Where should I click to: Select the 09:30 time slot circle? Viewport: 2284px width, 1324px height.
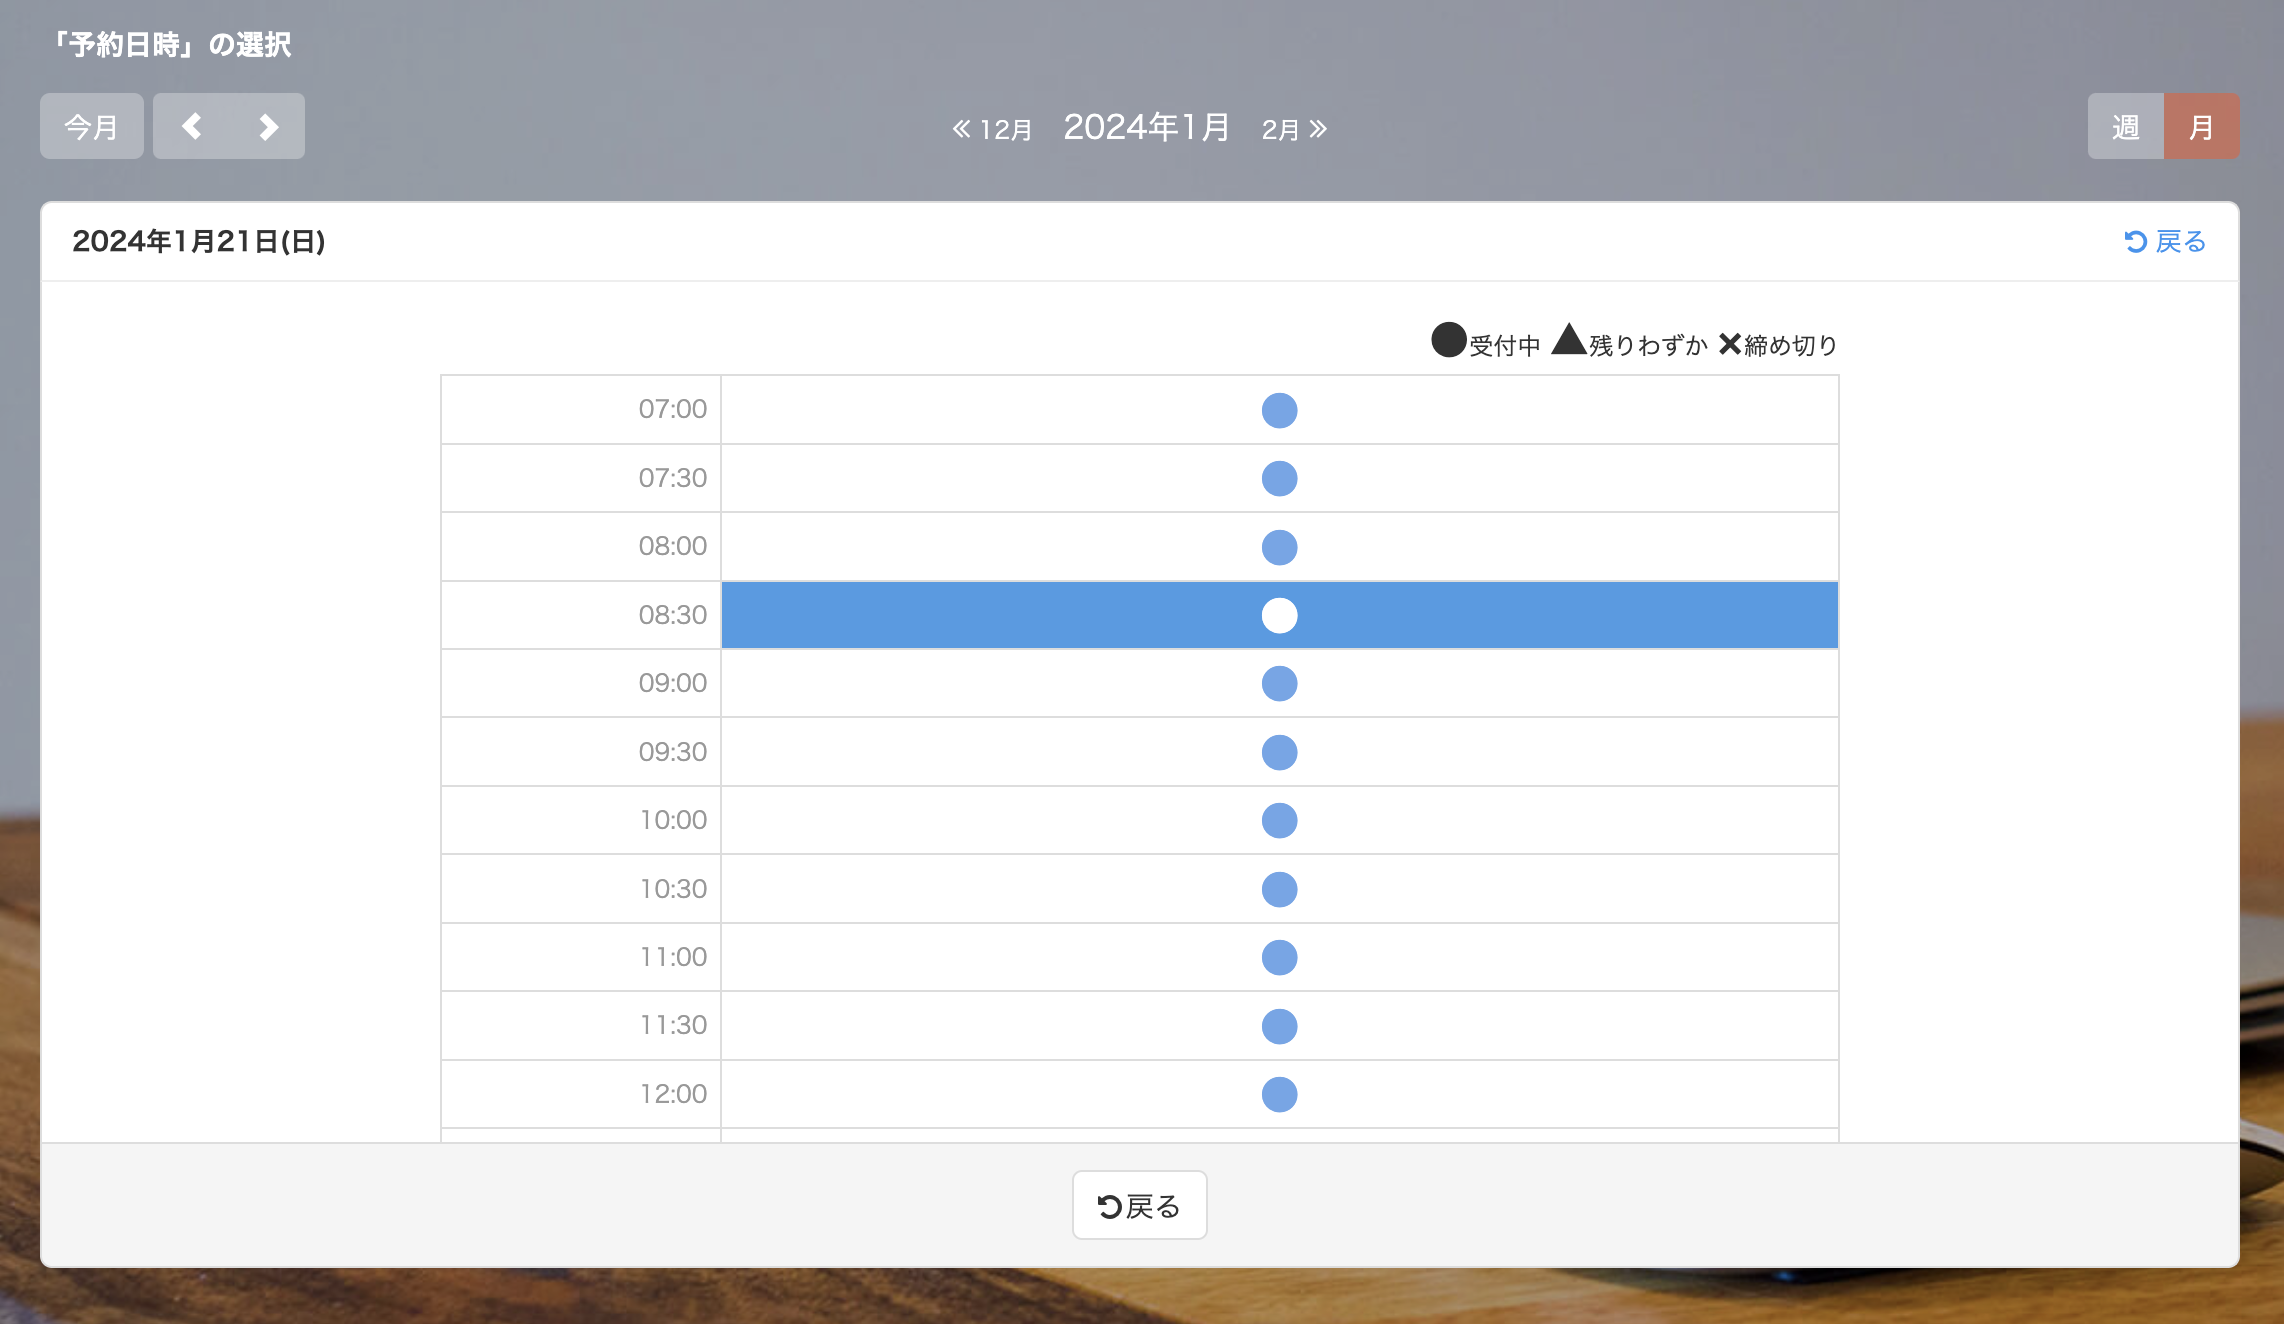pos(1279,752)
